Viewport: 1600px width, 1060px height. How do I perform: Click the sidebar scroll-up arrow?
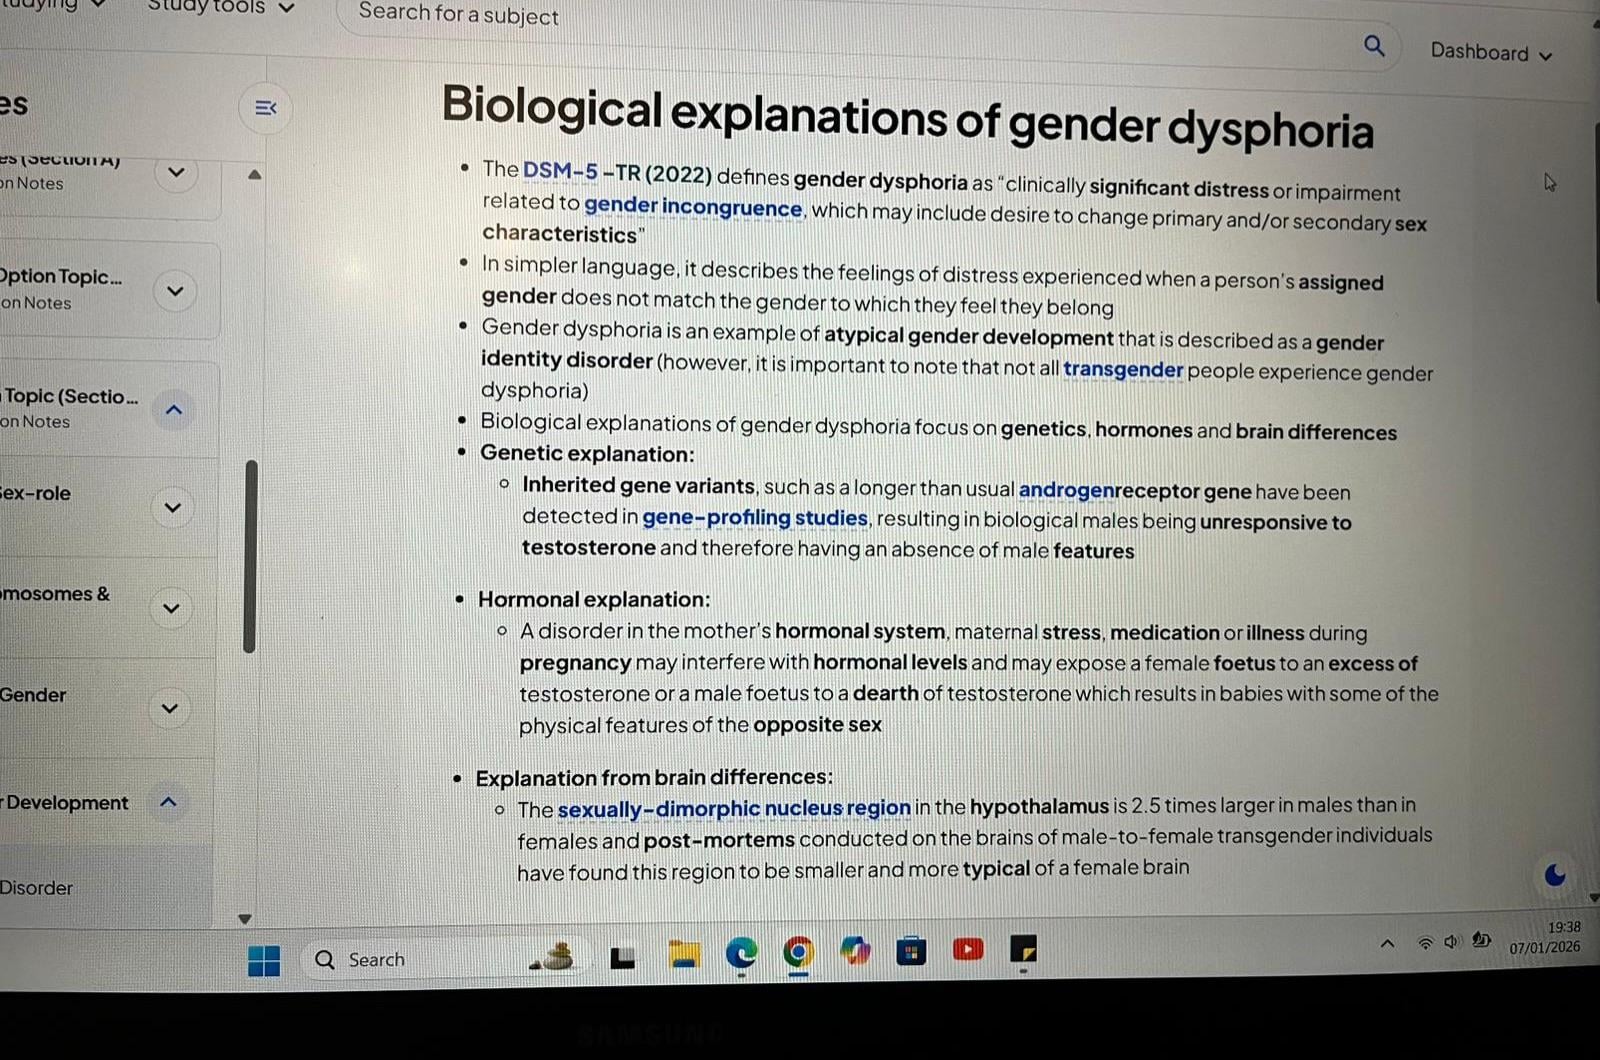(x=255, y=174)
